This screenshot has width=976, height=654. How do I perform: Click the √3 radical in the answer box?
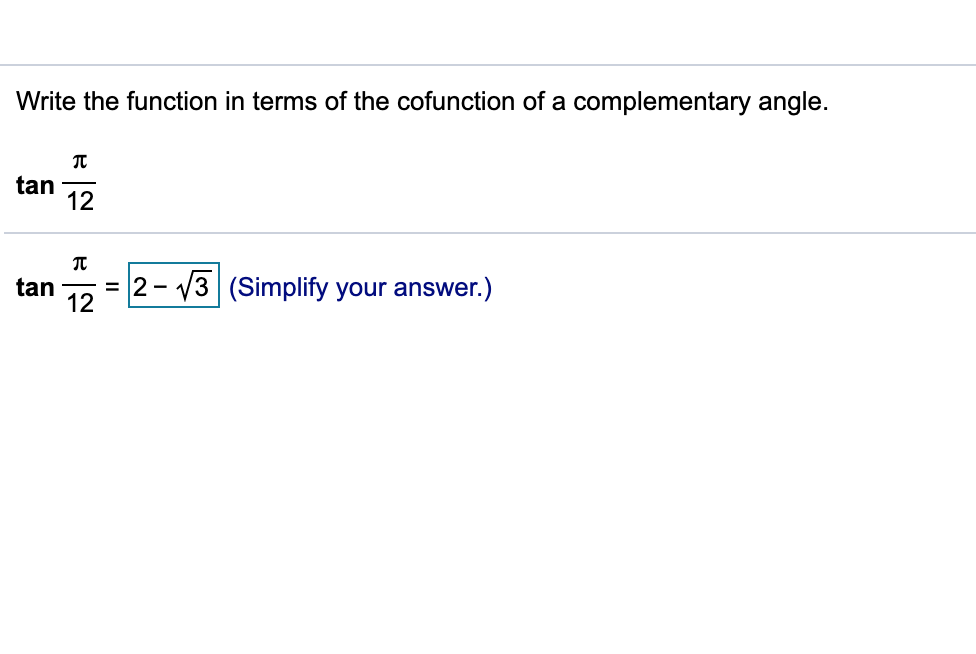point(193,287)
